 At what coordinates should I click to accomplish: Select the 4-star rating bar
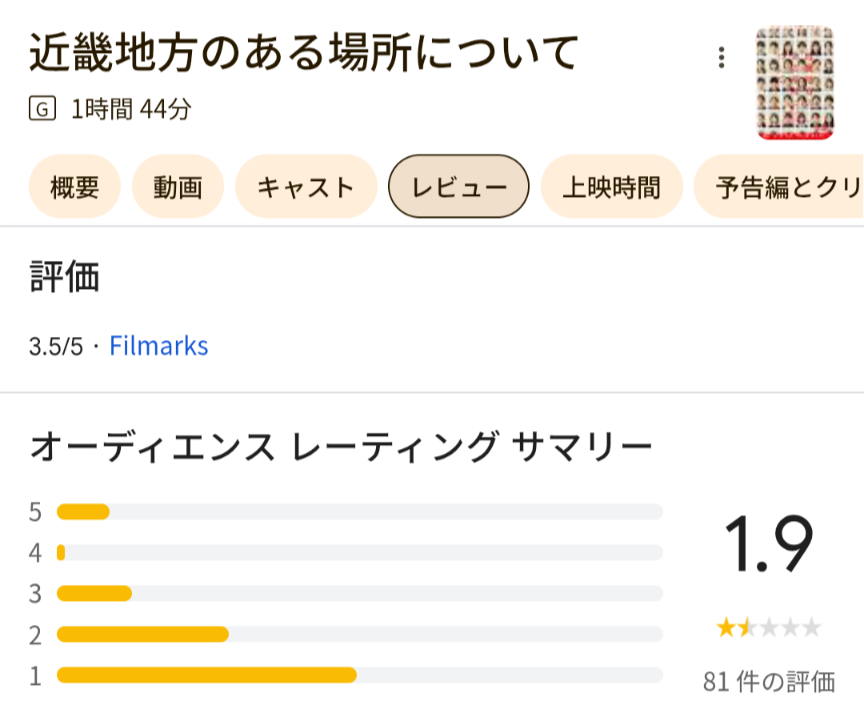(x=360, y=553)
